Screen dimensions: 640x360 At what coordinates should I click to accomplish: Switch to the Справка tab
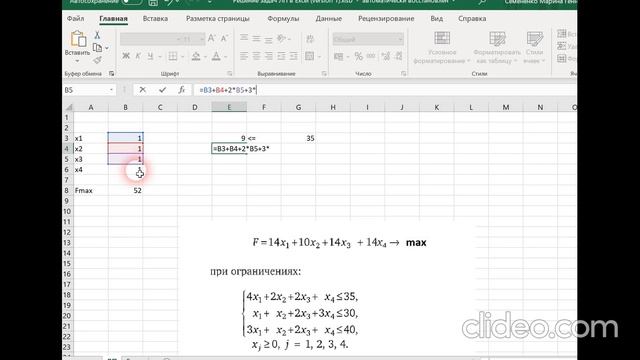pyautogui.click(x=472, y=19)
